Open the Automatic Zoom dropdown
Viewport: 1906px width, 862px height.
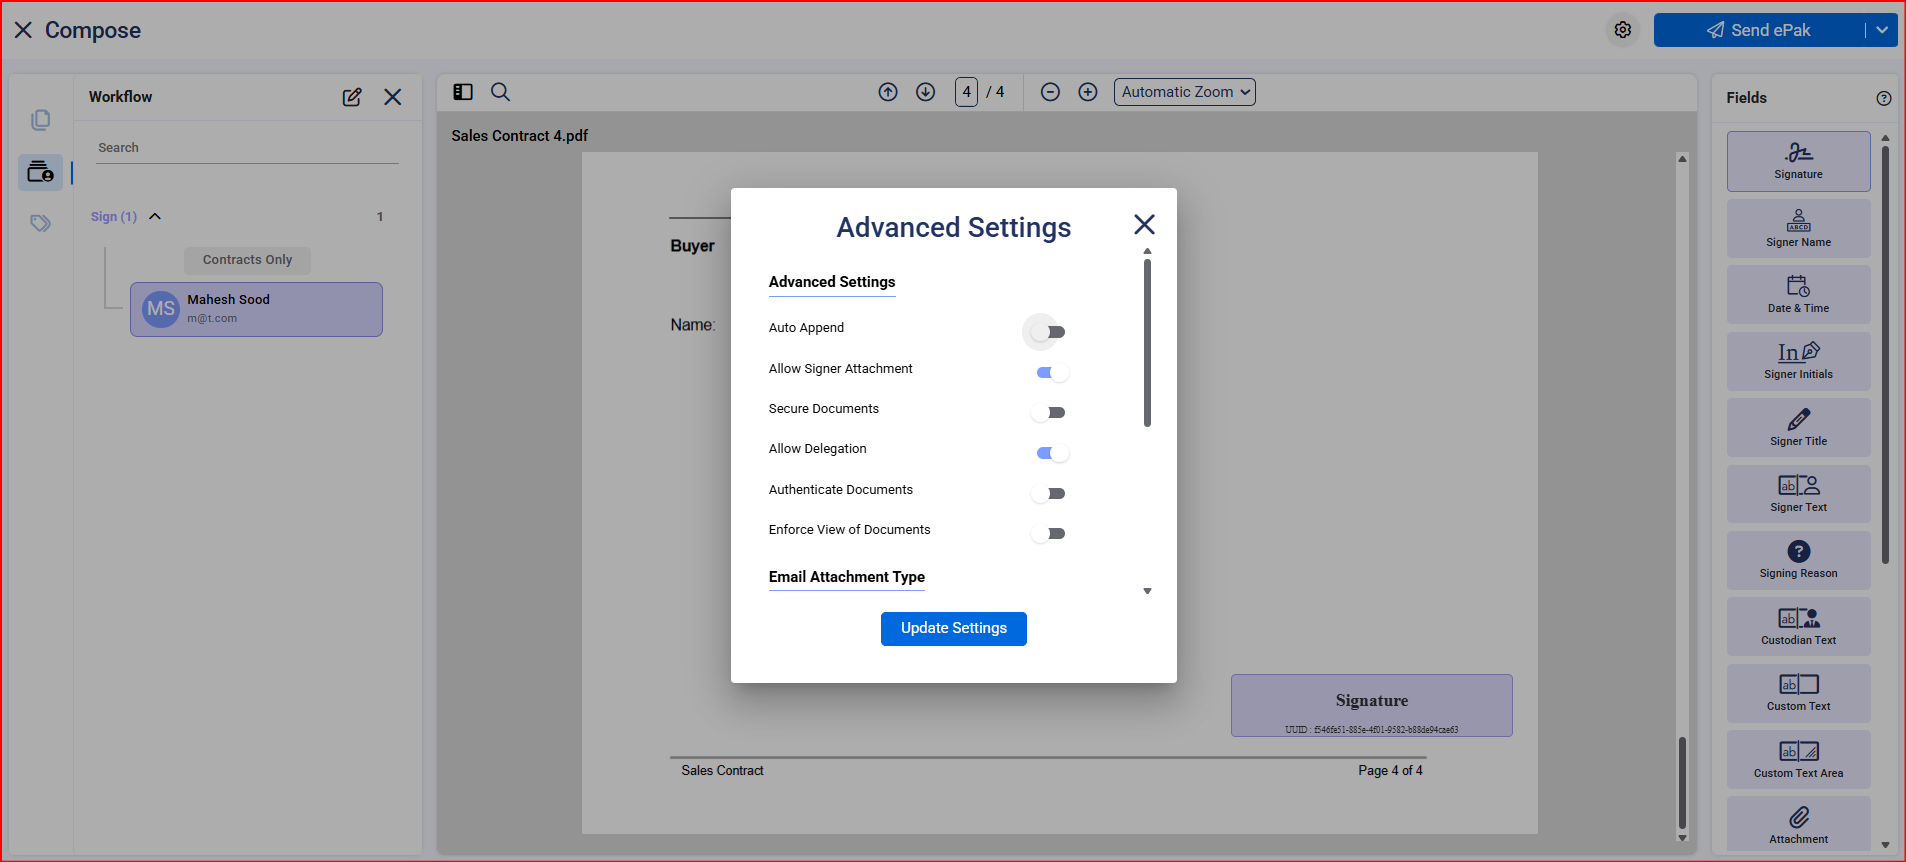point(1184,92)
